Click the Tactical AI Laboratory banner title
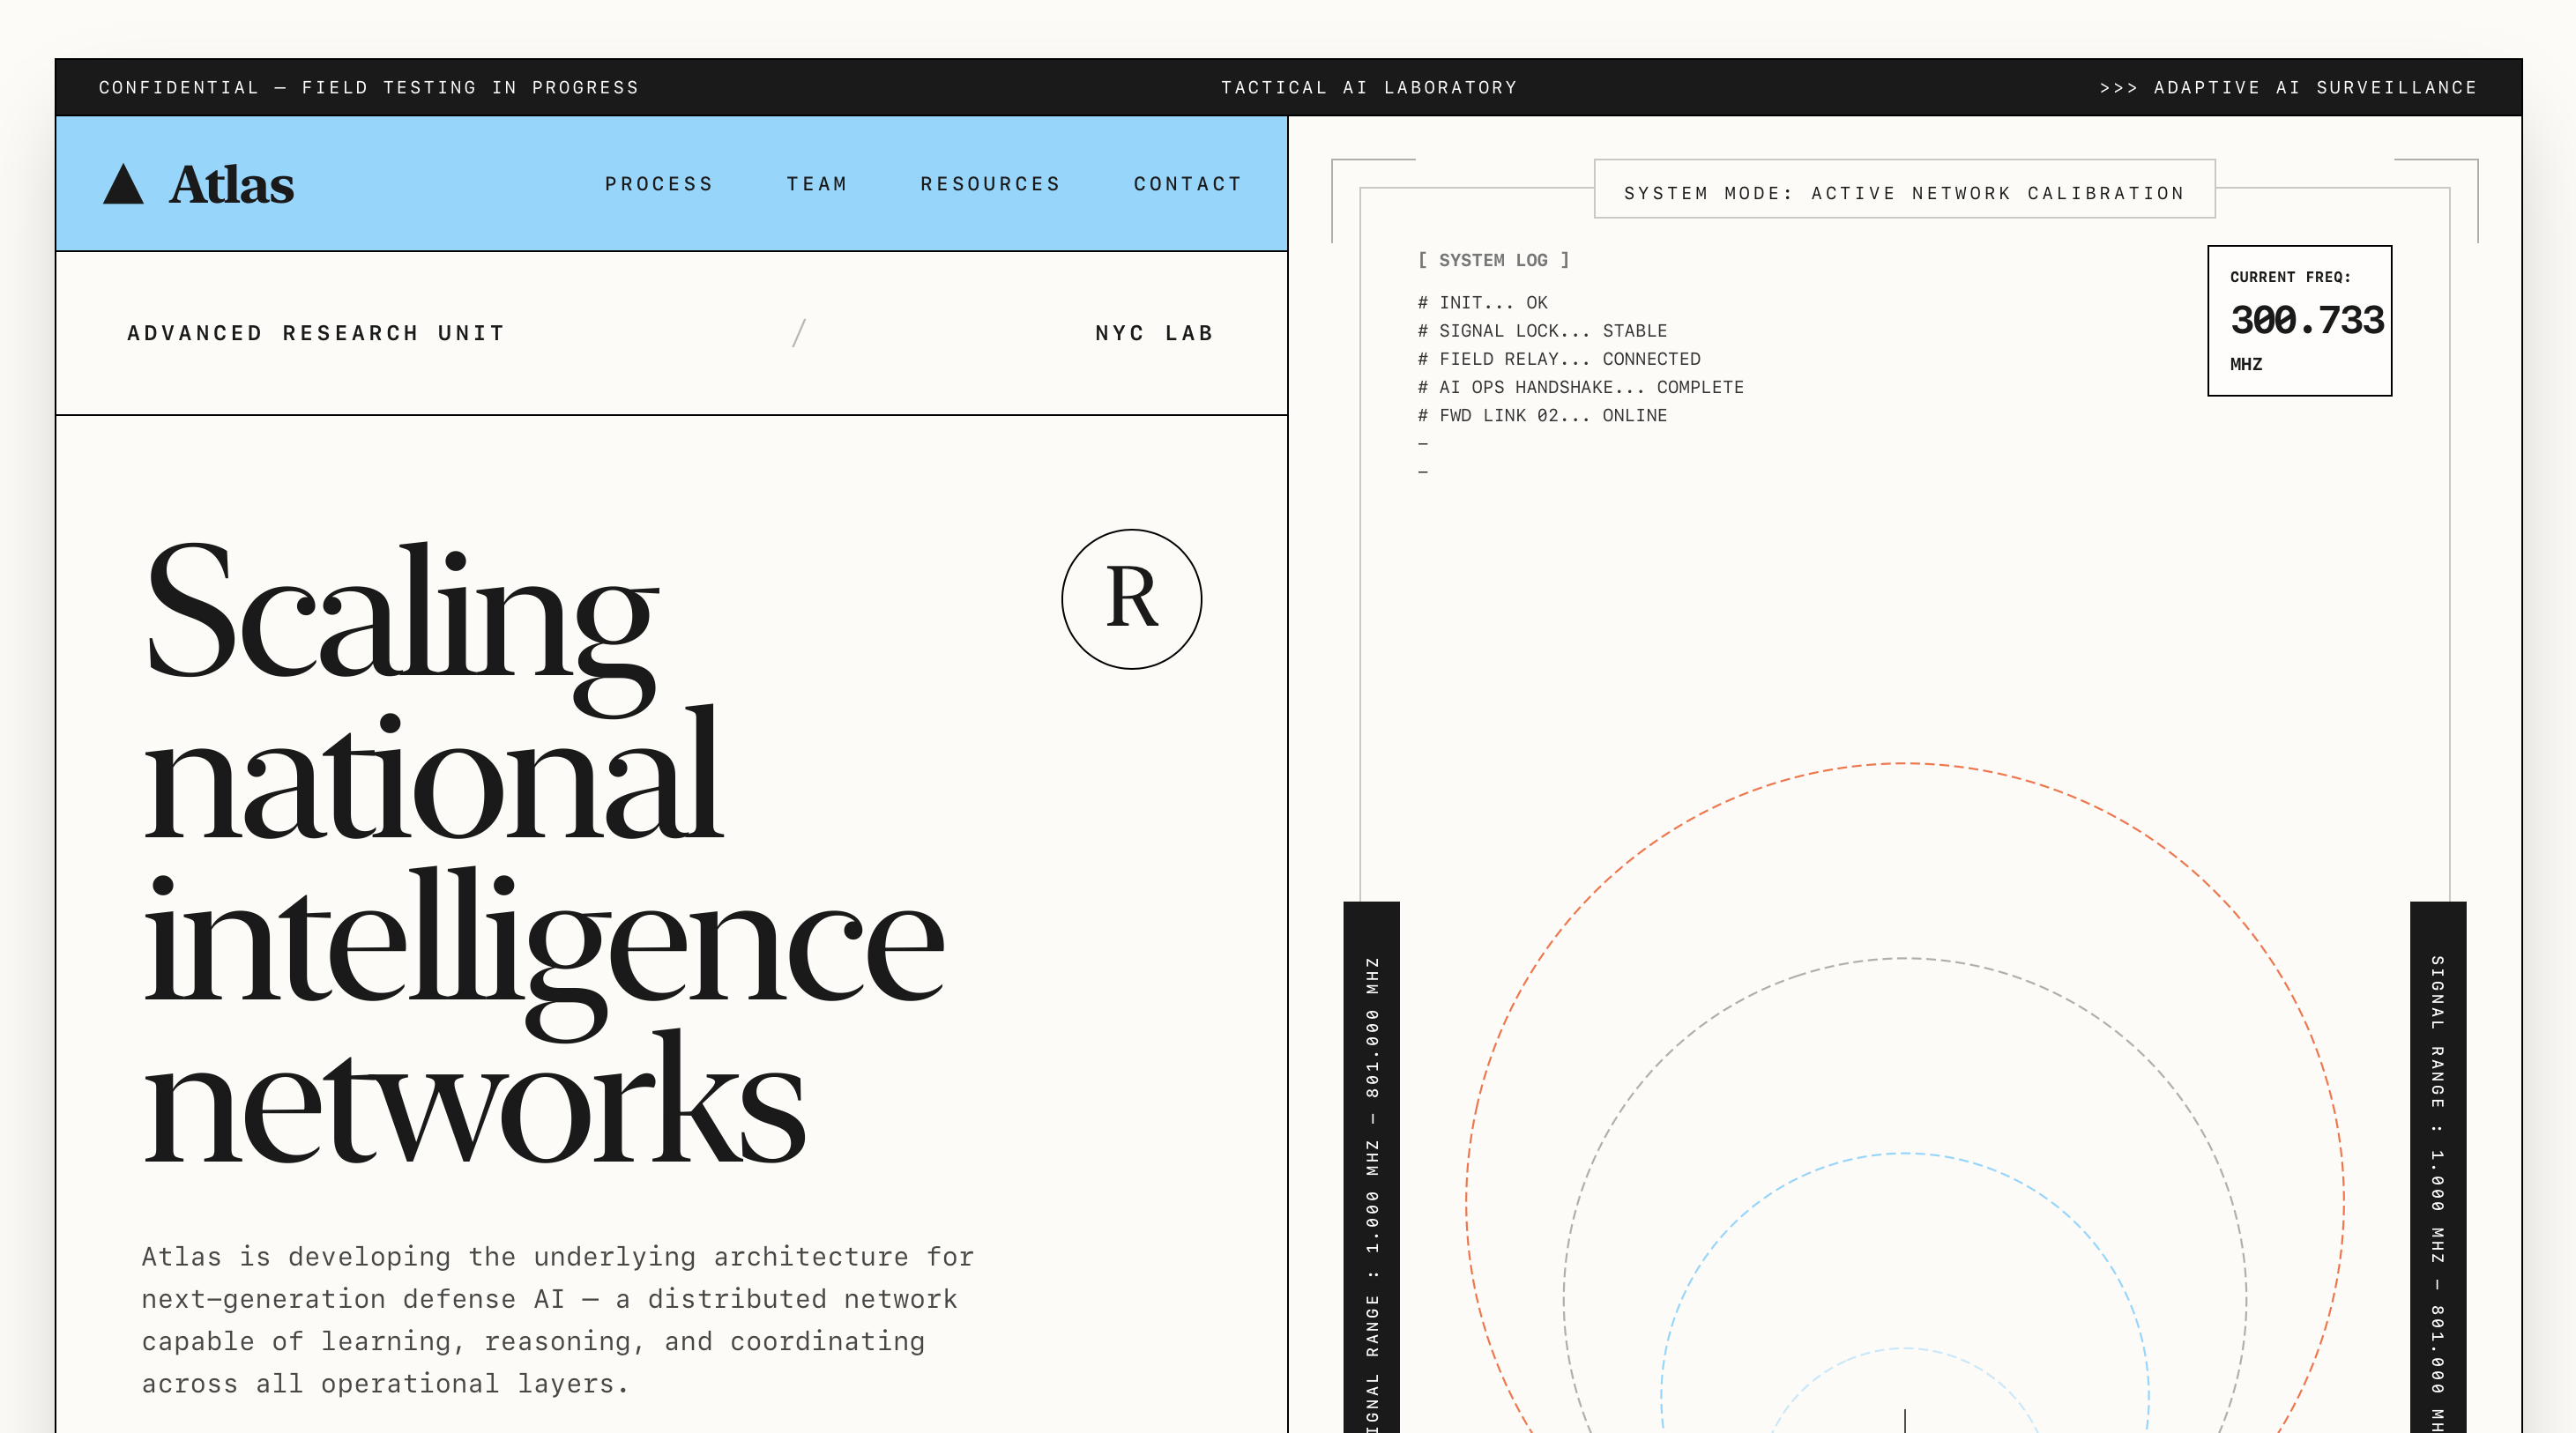2576x1433 pixels. pyautogui.click(x=1369, y=88)
